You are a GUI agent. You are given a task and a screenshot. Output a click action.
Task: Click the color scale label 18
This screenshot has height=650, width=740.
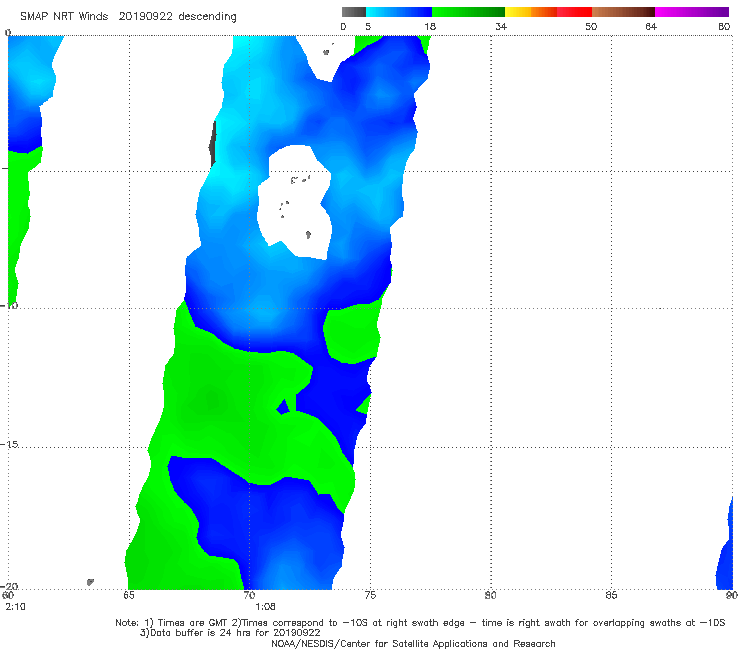(430, 27)
